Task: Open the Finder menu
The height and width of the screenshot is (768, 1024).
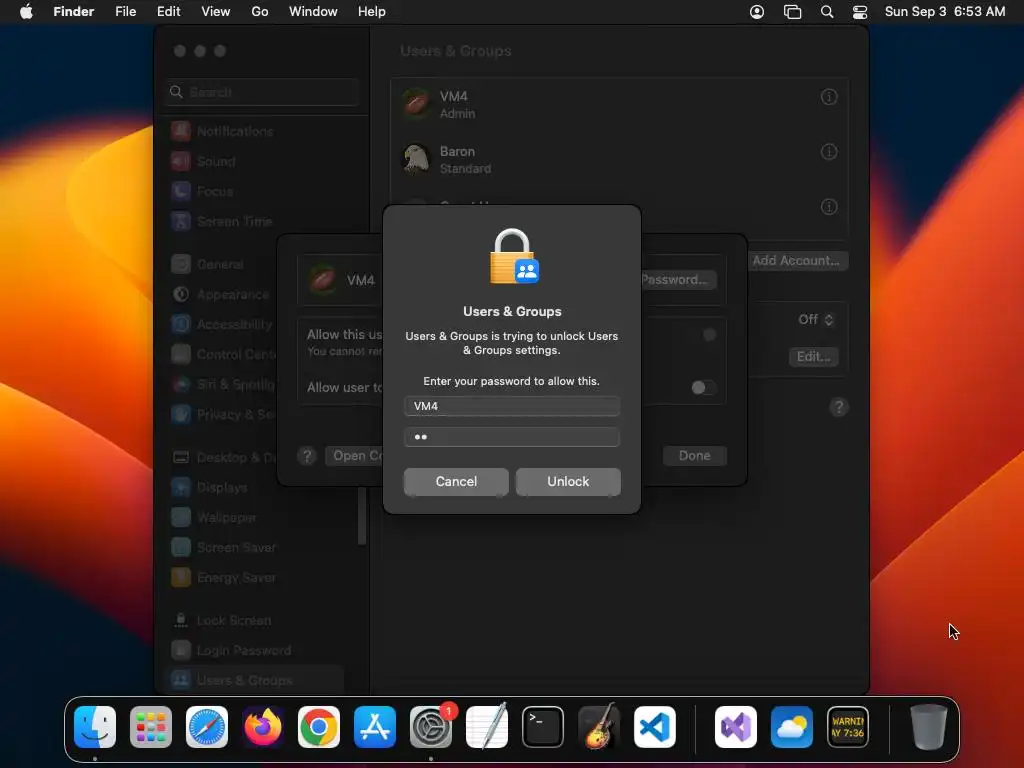Action: [x=73, y=12]
